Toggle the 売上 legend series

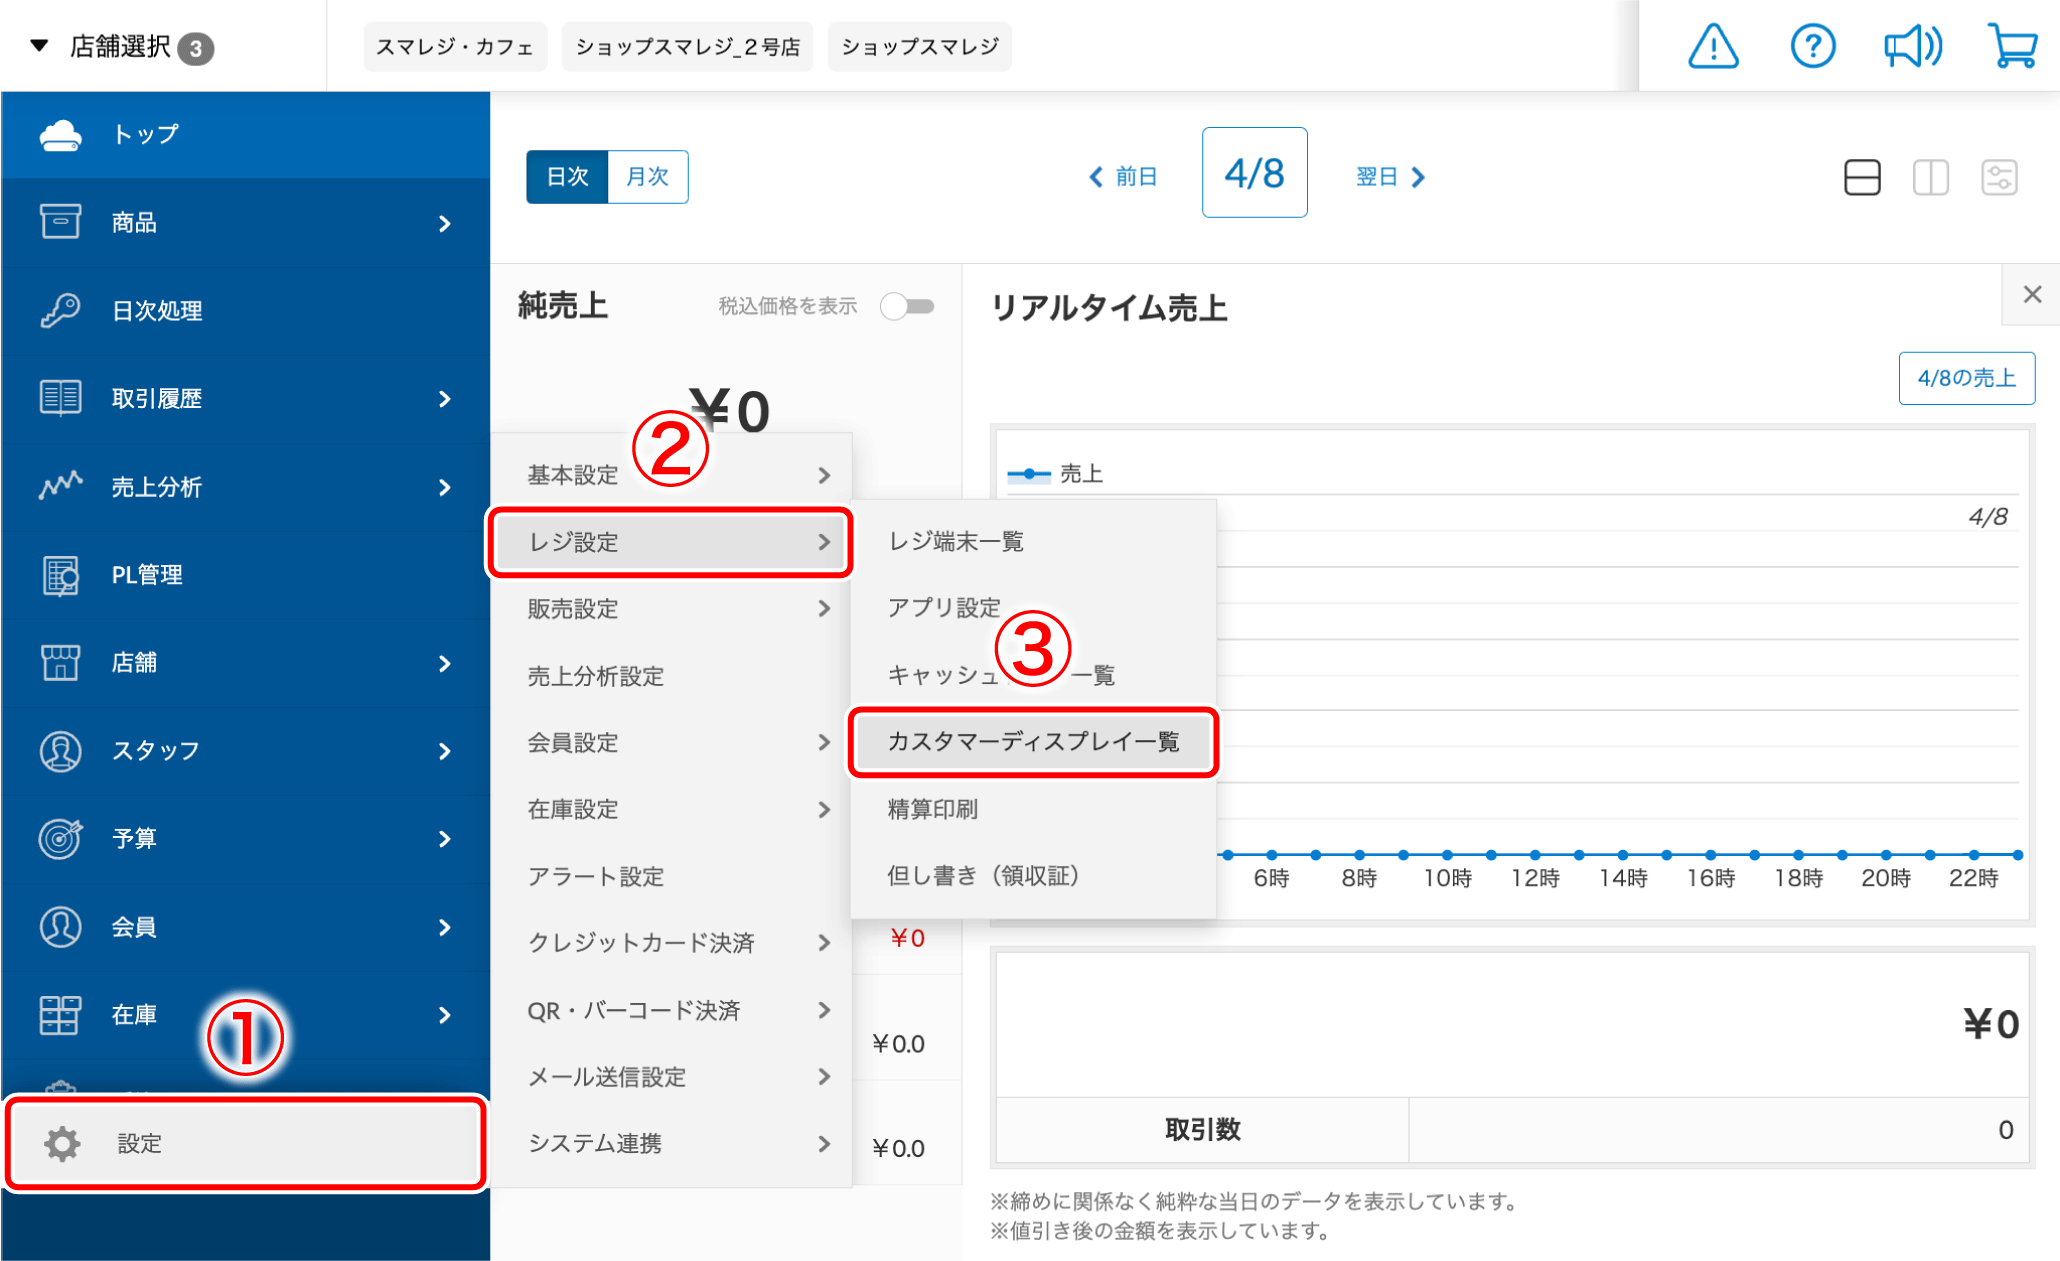1055,474
